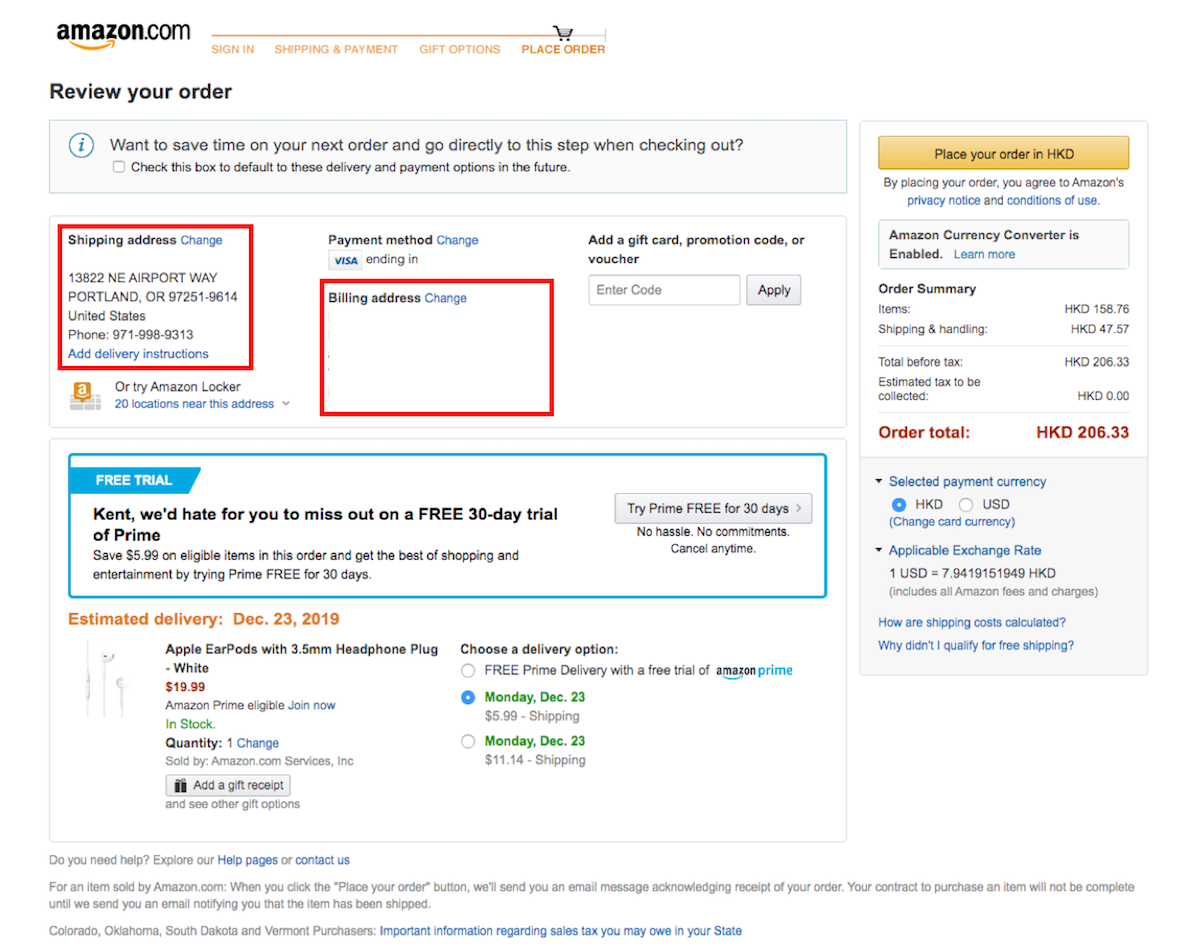Screen dimensions: 1200x944
Task: Click the shopping cart icon in progress bar
Action: 563,33
